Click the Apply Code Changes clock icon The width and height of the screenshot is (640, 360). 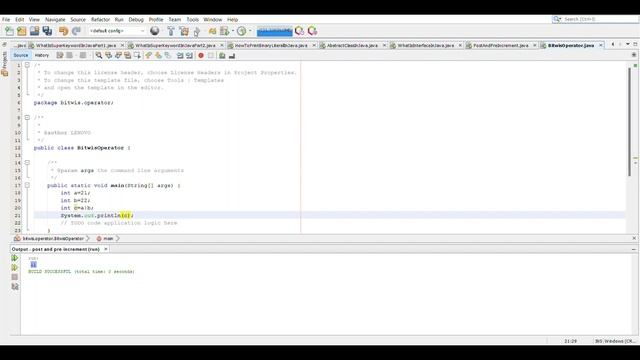(242, 31)
